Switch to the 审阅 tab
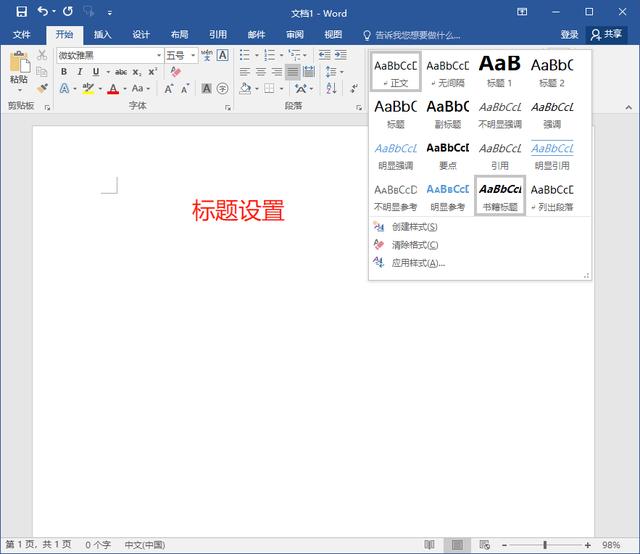 [295, 35]
